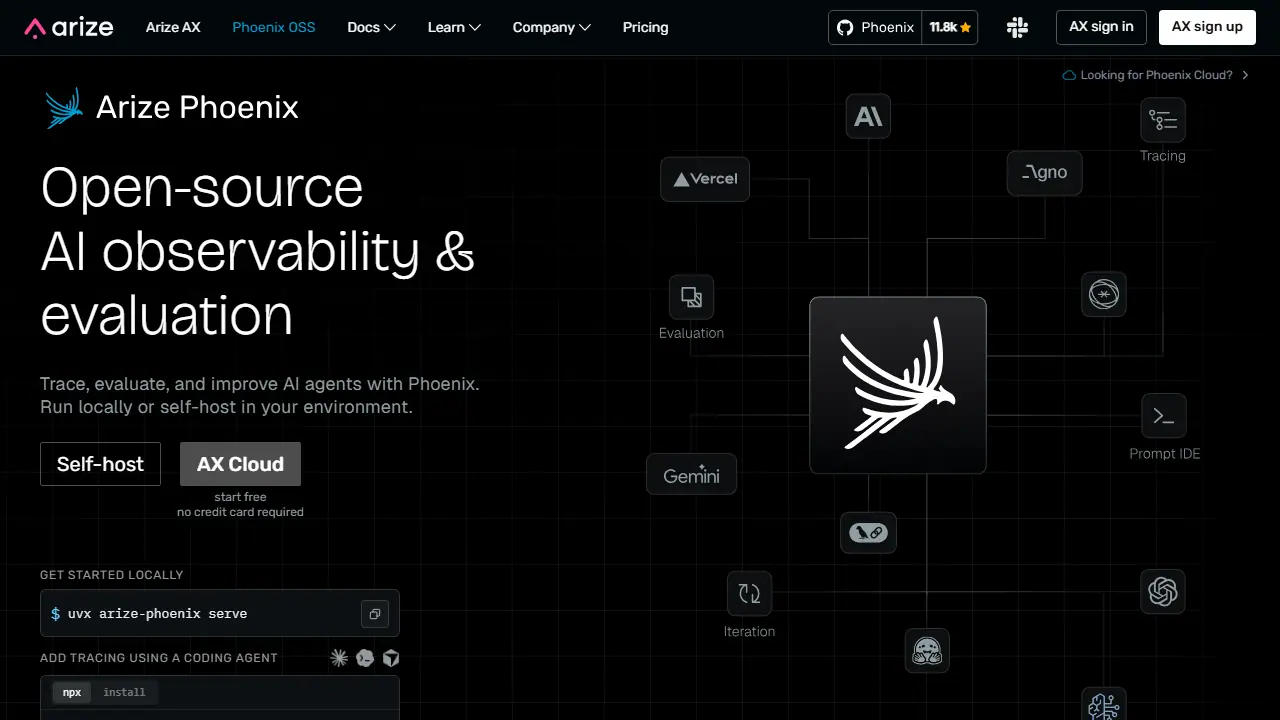Click the Prompt IDE terminal icon
The height and width of the screenshot is (720, 1280).
[1164, 416]
